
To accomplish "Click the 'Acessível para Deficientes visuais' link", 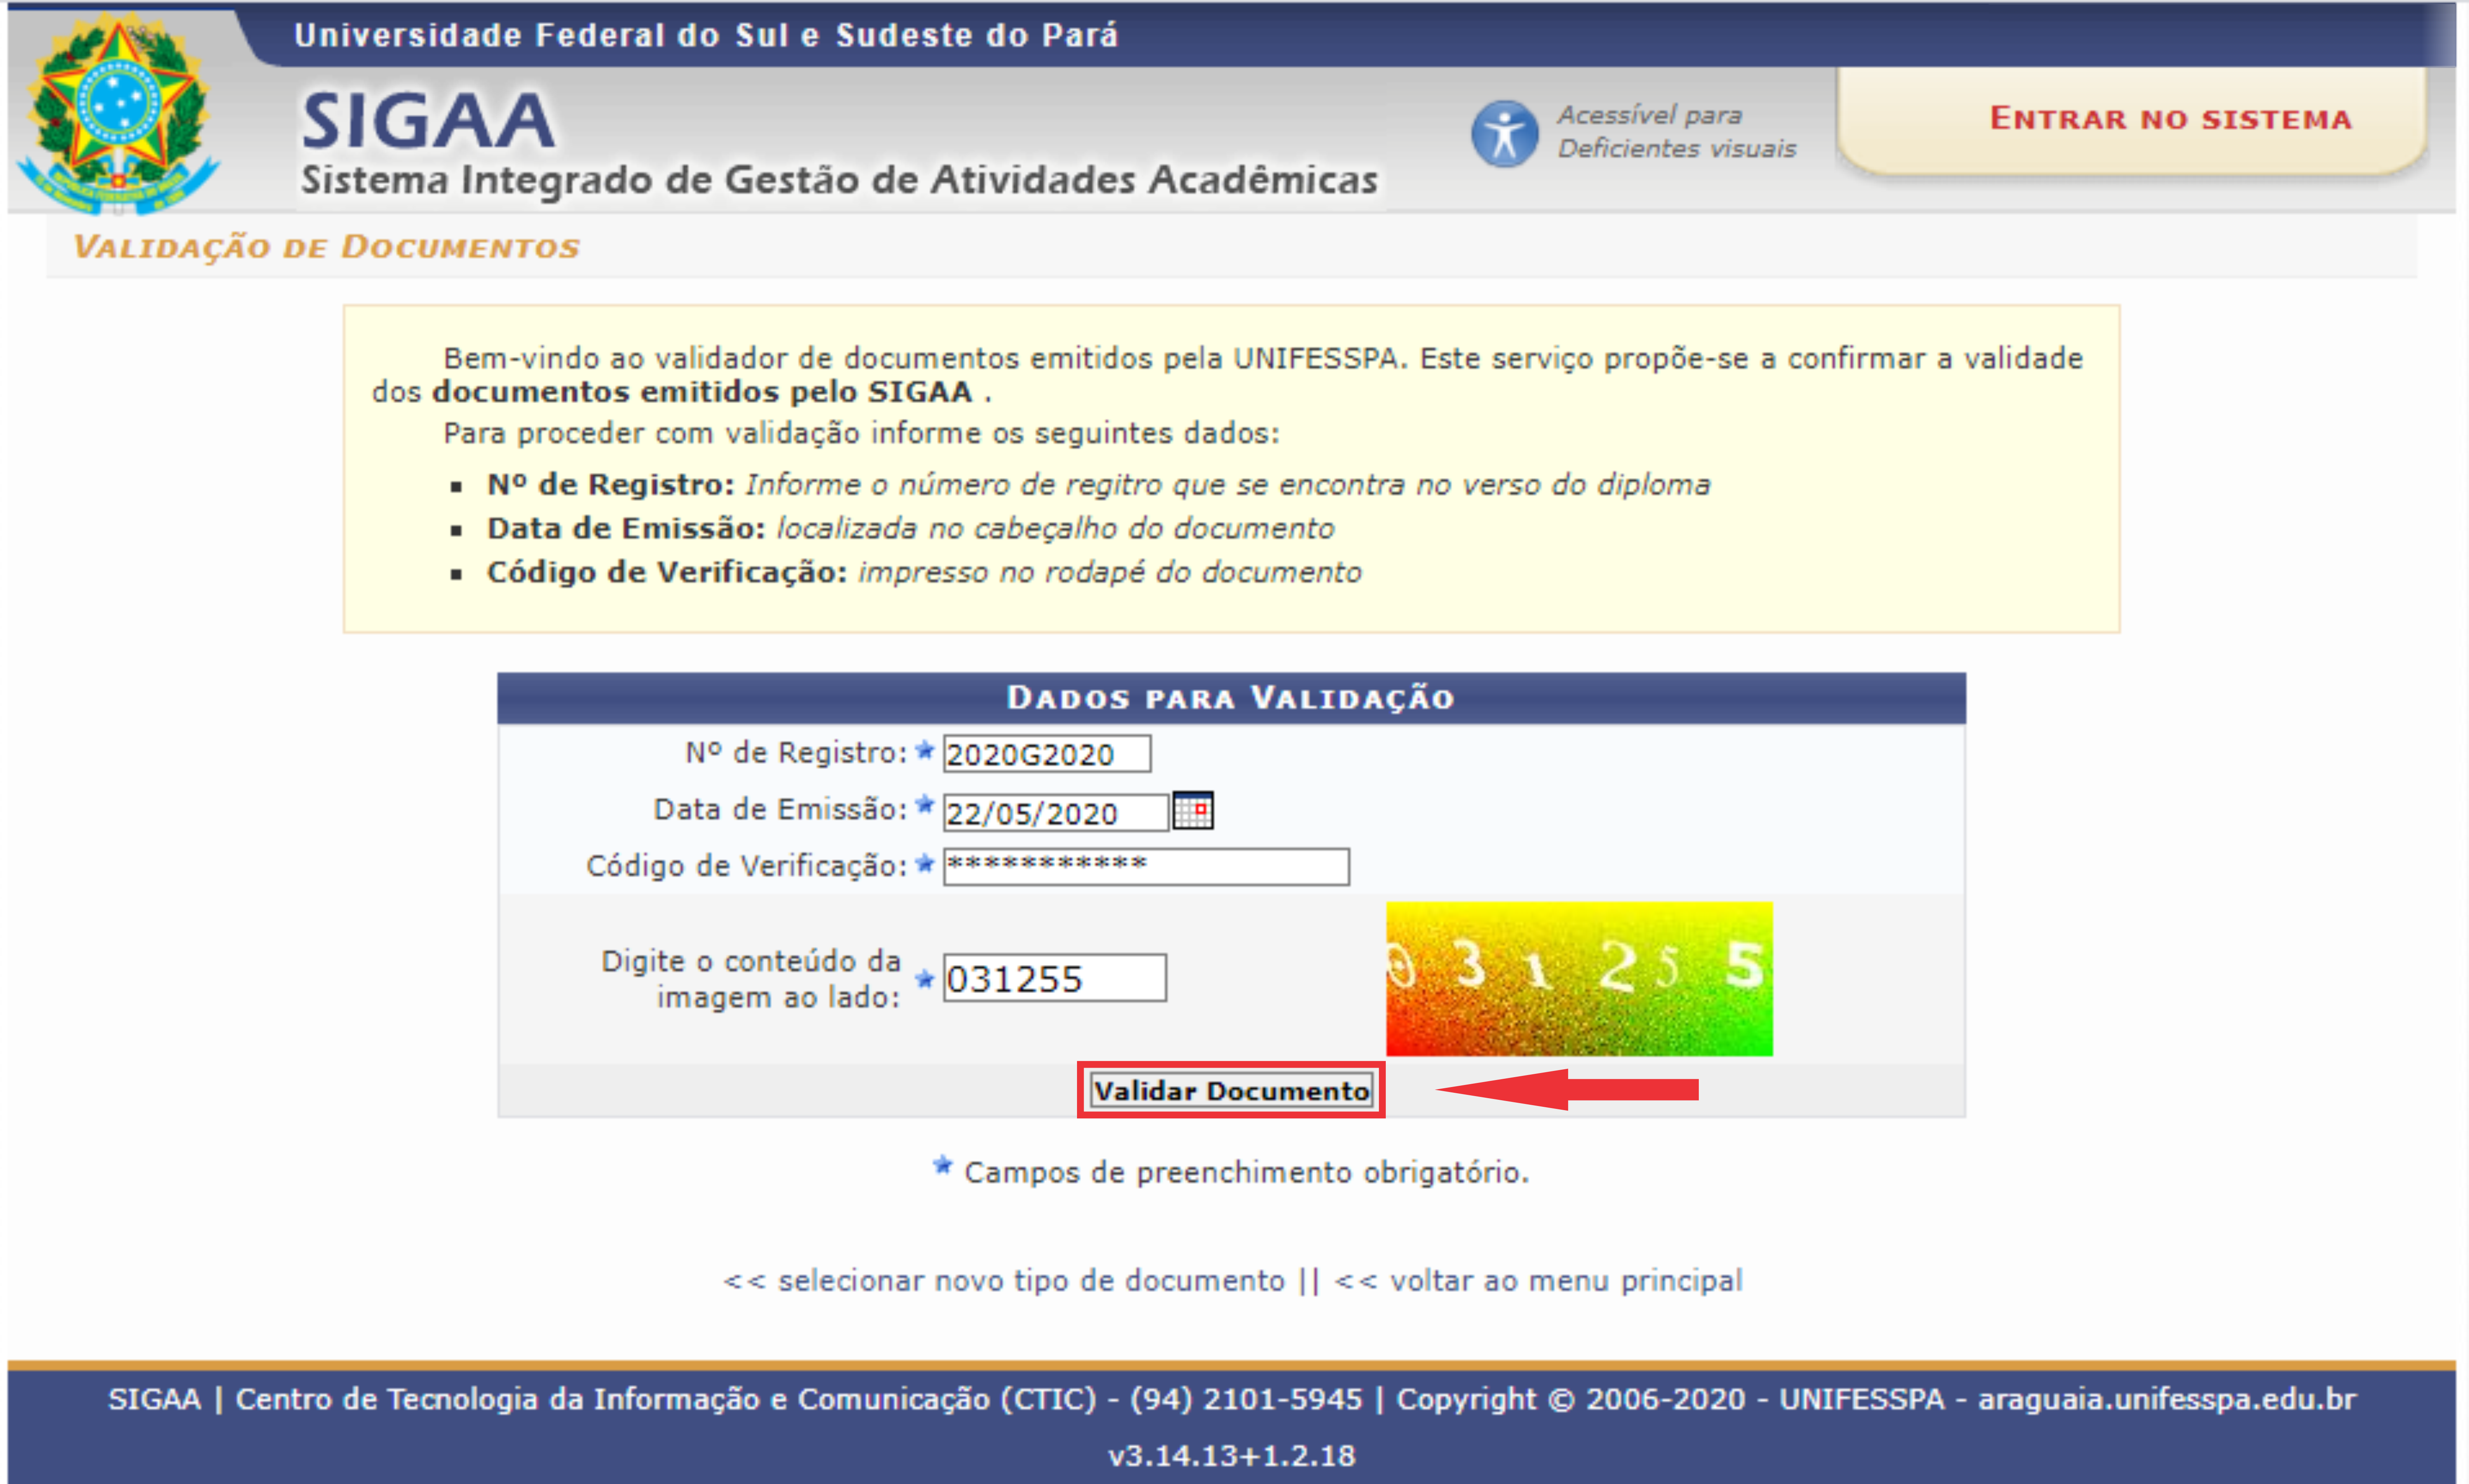I will point(1676,132).
